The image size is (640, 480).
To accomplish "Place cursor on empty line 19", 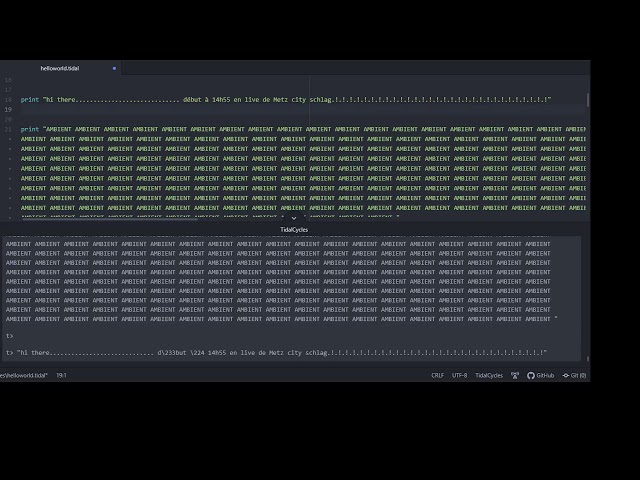I will pyautogui.click(x=302, y=109).
